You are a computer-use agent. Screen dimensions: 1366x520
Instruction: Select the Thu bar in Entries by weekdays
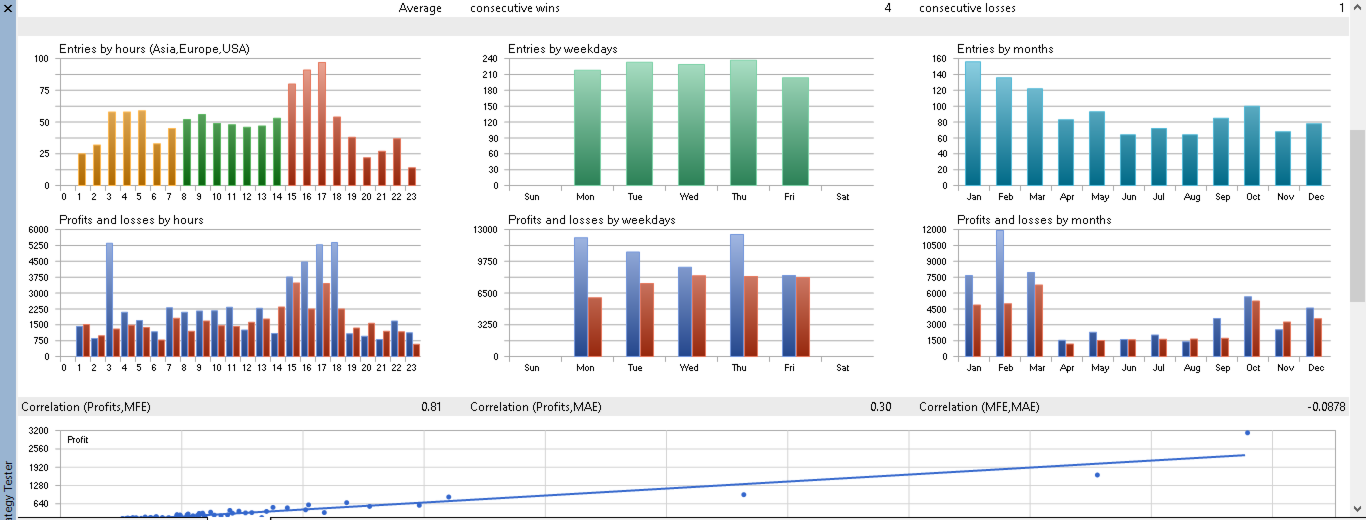(743, 122)
